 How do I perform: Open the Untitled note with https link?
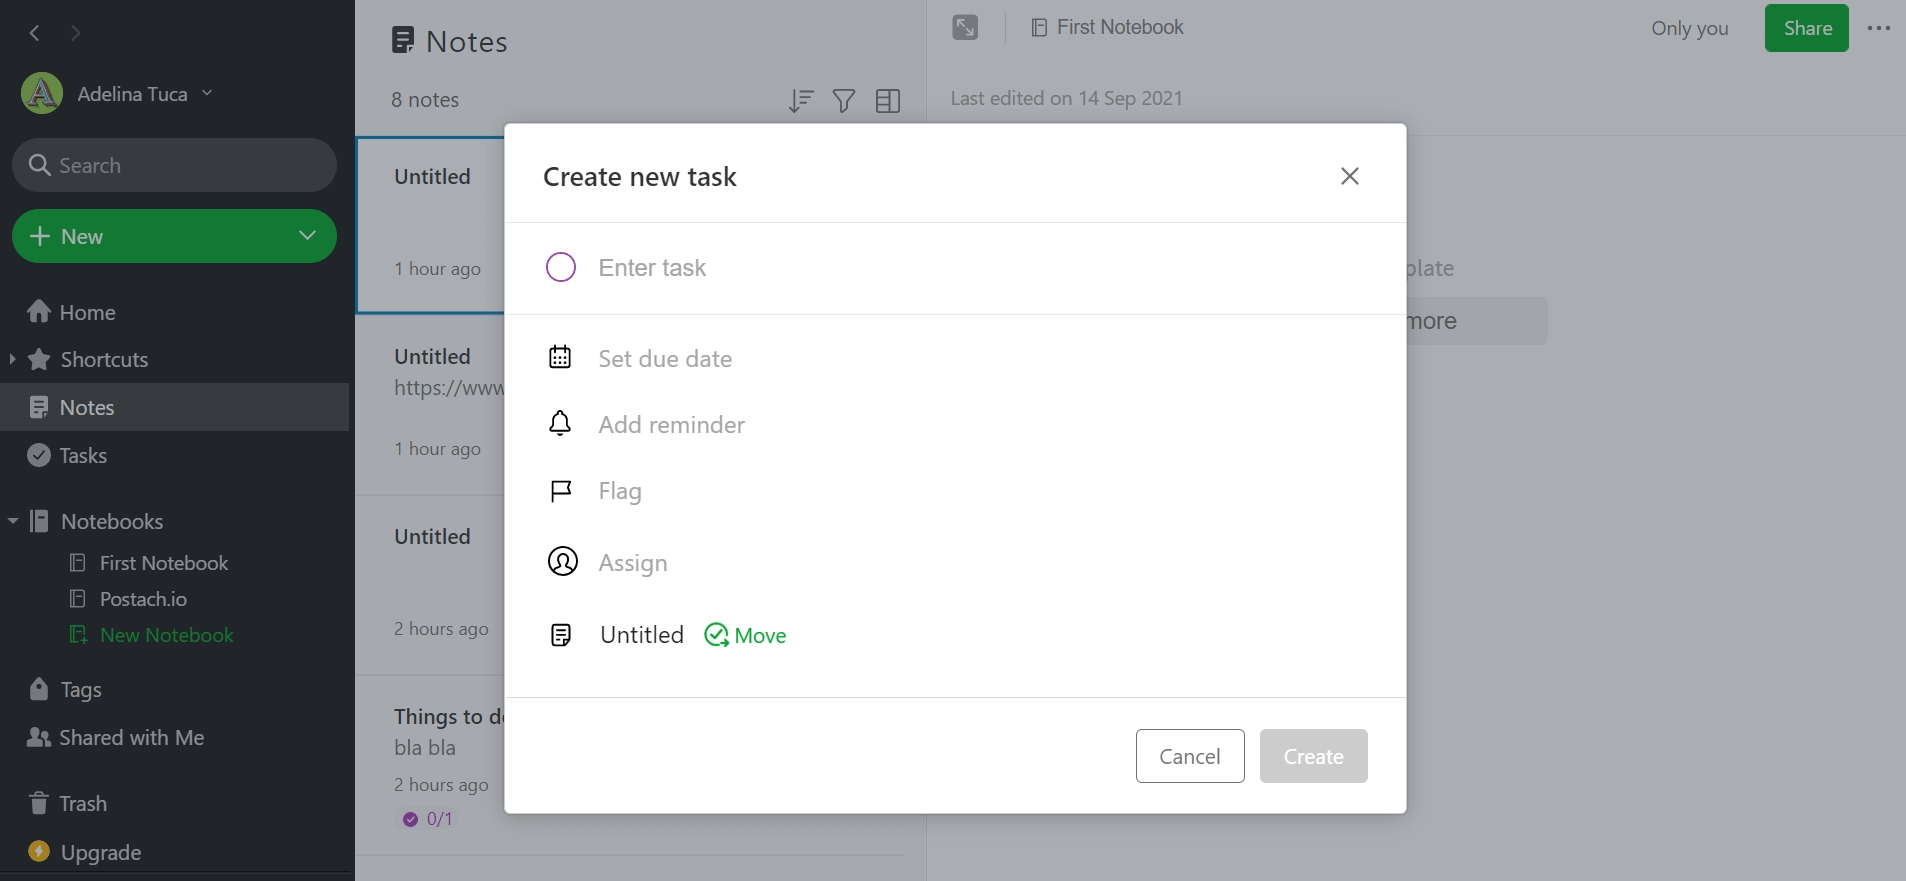[x=431, y=404]
